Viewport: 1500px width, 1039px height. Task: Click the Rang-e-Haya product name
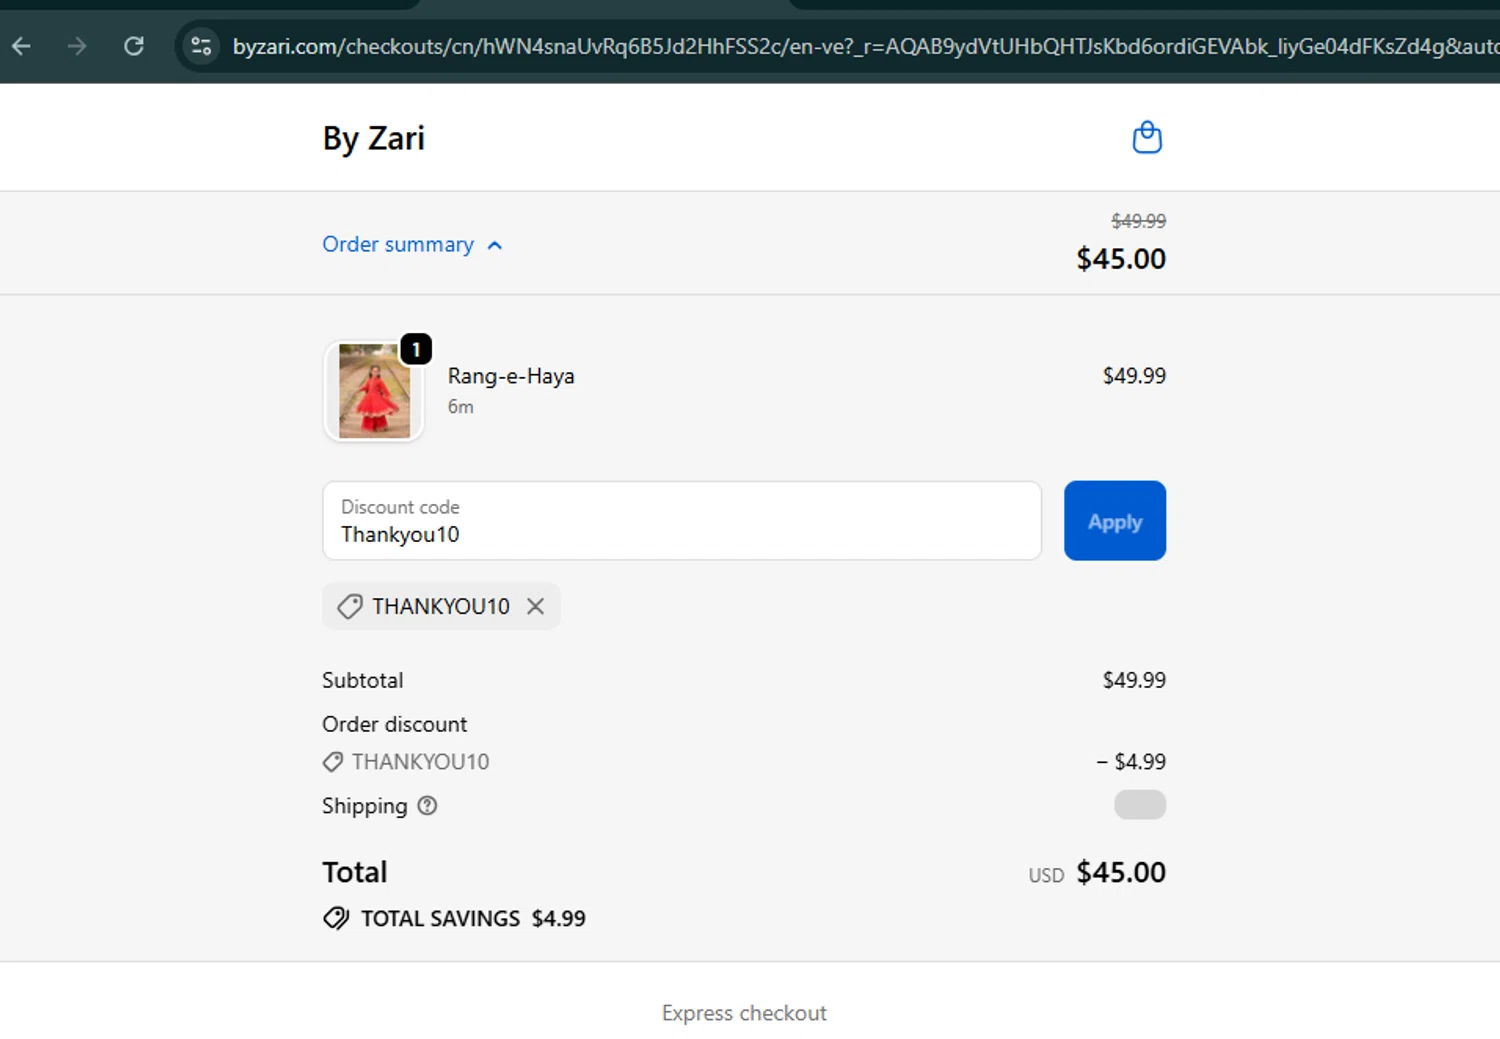[511, 376]
